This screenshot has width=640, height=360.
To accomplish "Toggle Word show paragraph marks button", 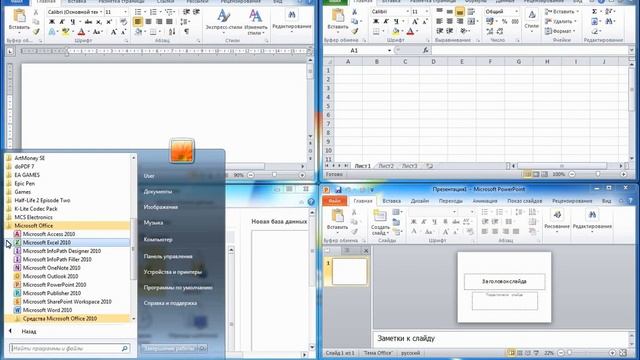I will coord(187,31).
